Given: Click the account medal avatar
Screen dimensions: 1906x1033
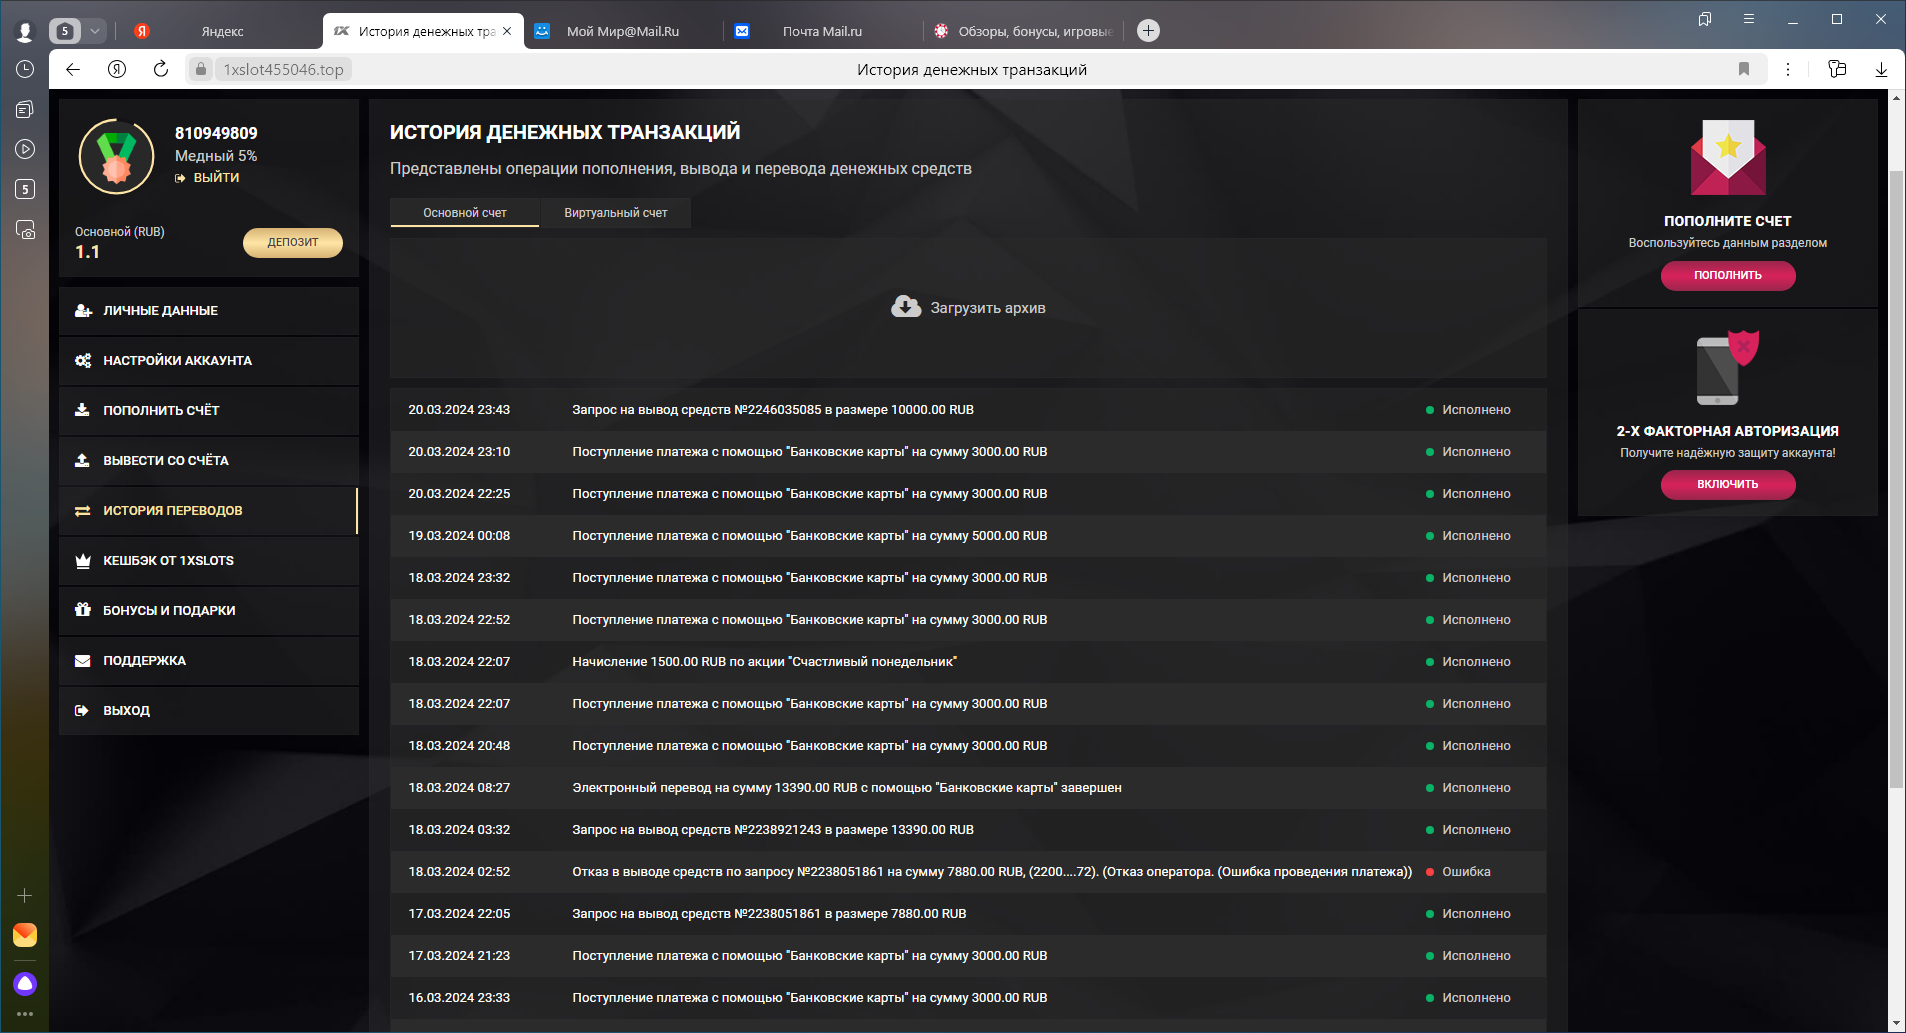Looking at the screenshot, I should [x=117, y=157].
